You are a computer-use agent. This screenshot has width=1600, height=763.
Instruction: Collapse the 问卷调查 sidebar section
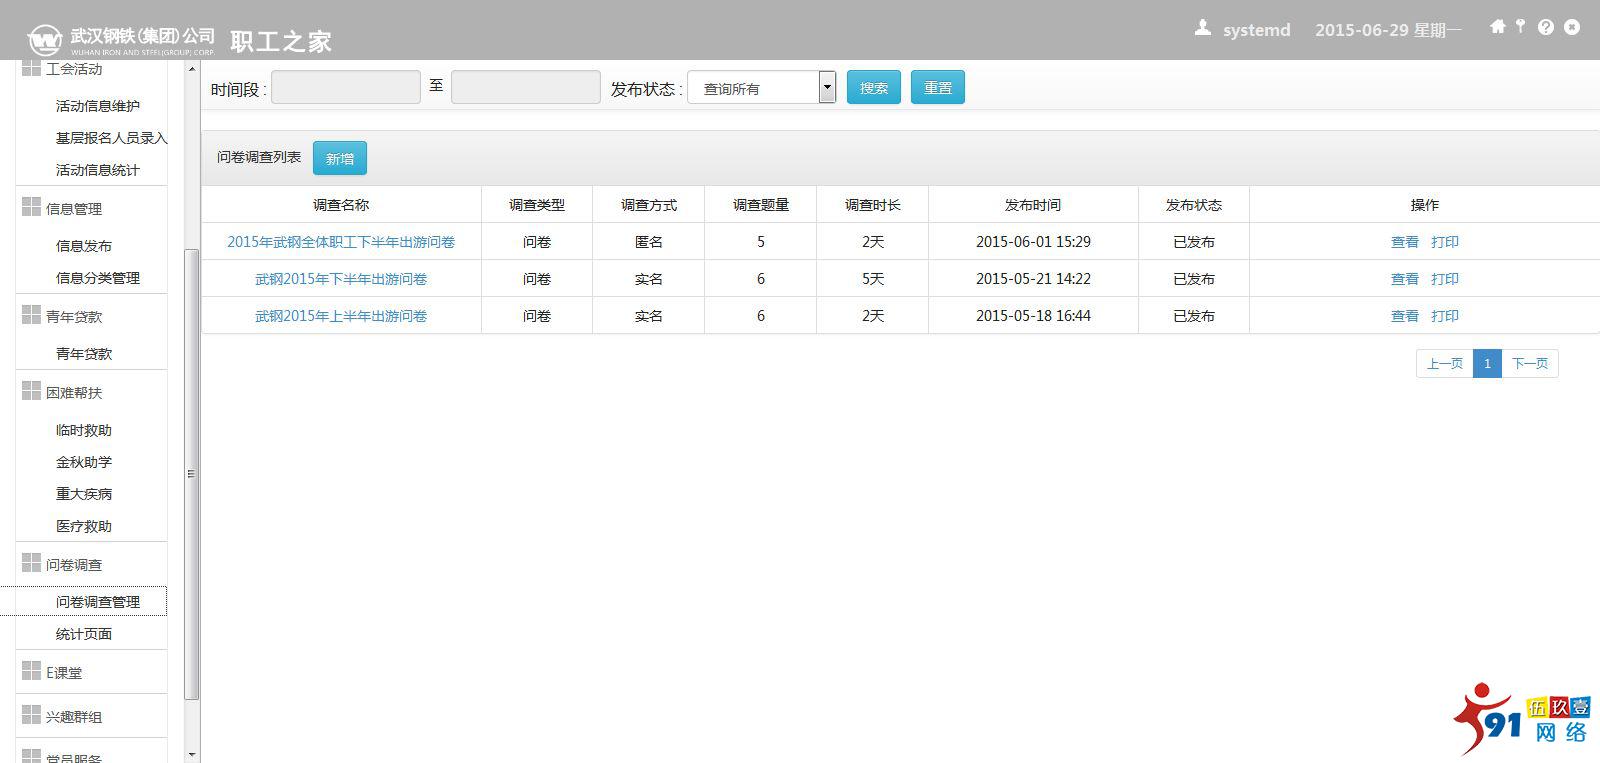coord(74,565)
